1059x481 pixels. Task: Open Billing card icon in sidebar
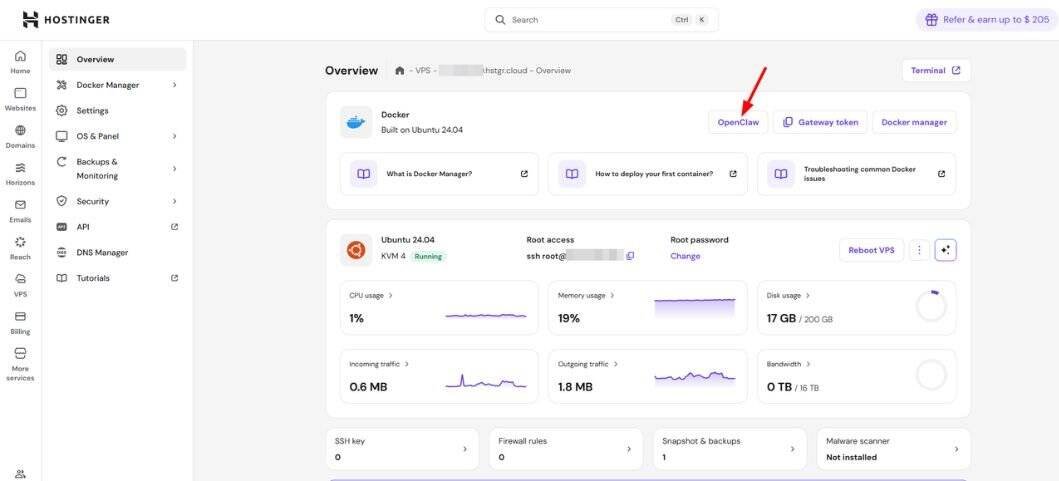pyautogui.click(x=20, y=316)
